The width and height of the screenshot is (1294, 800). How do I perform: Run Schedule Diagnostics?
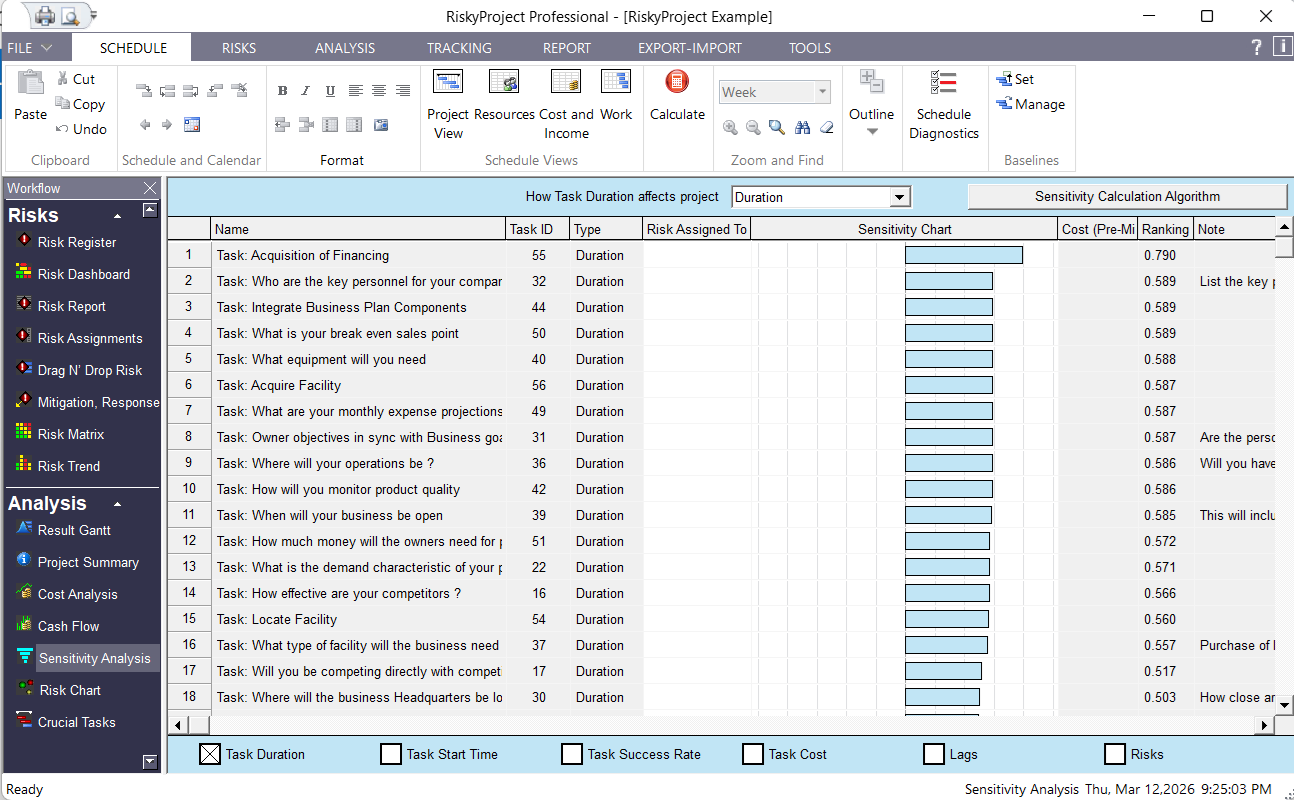943,105
